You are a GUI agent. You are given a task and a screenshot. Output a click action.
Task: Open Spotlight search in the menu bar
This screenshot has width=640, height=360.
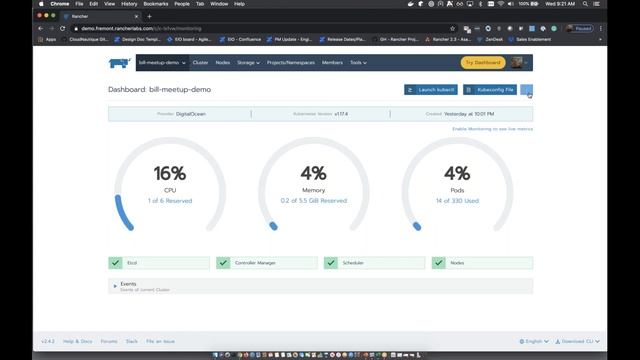click(x=585, y=4)
